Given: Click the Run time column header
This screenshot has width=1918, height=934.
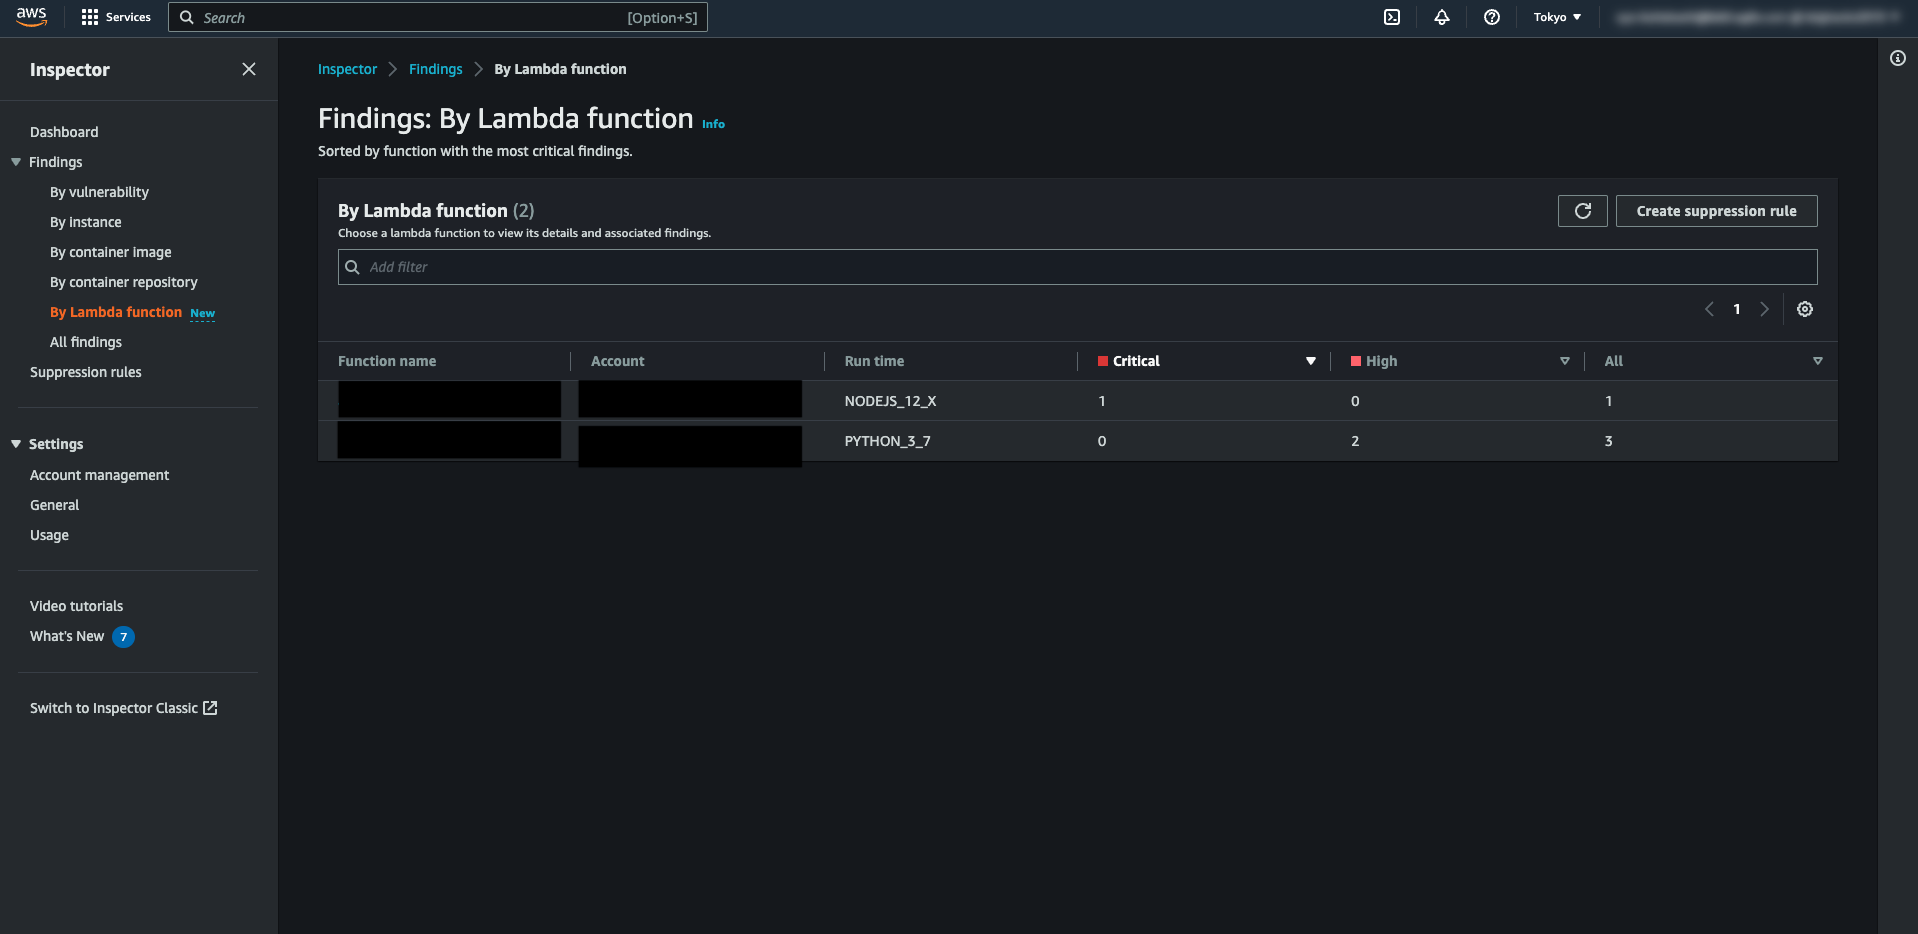Looking at the screenshot, I should coord(874,361).
